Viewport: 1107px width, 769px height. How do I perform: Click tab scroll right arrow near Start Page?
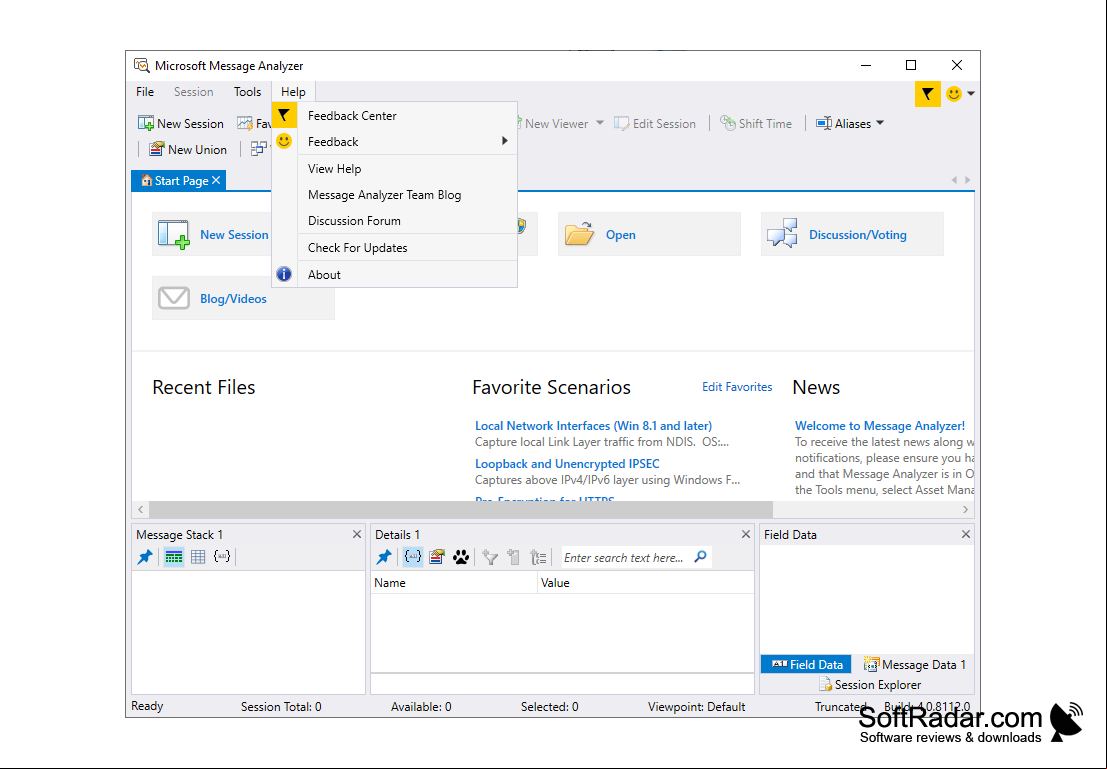(967, 180)
